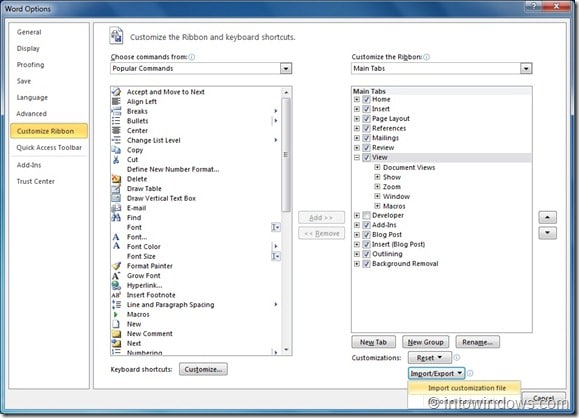Choose Import customization file menu item
This screenshot has height=418, width=579.
465,388
